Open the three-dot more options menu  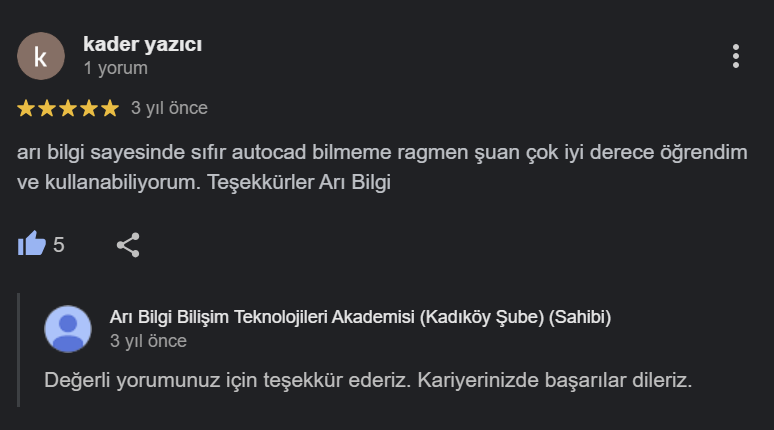tap(735, 56)
